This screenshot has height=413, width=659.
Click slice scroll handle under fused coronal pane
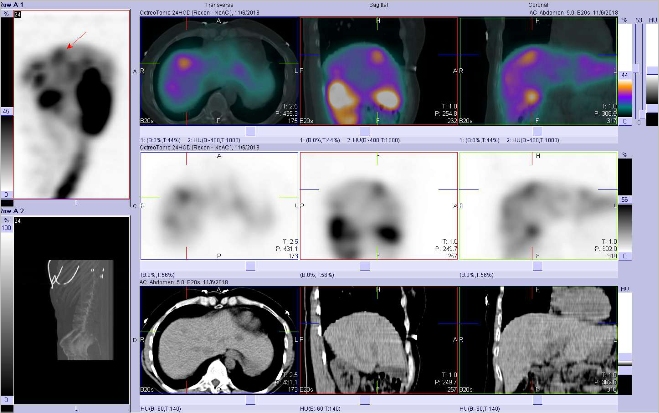(538, 132)
